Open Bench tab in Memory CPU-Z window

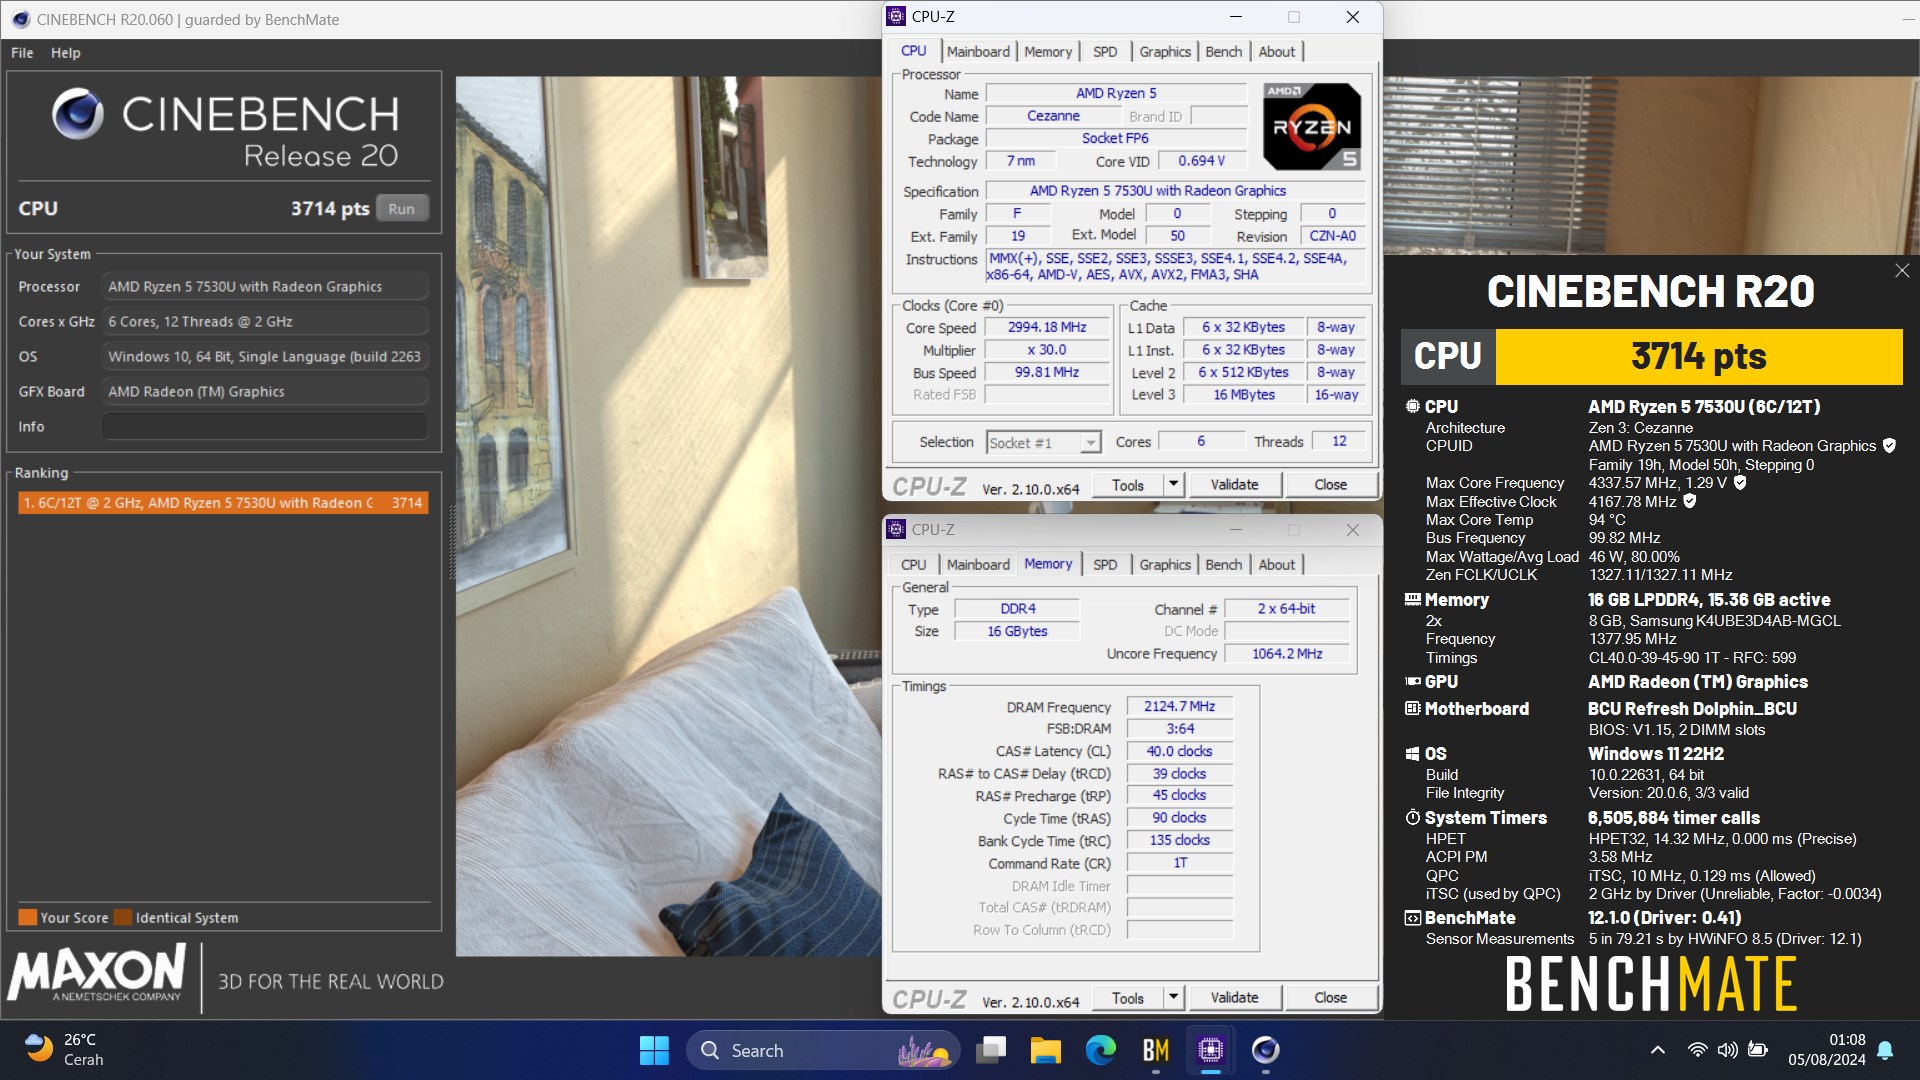pyautogui.click(x=1223, y=565)
